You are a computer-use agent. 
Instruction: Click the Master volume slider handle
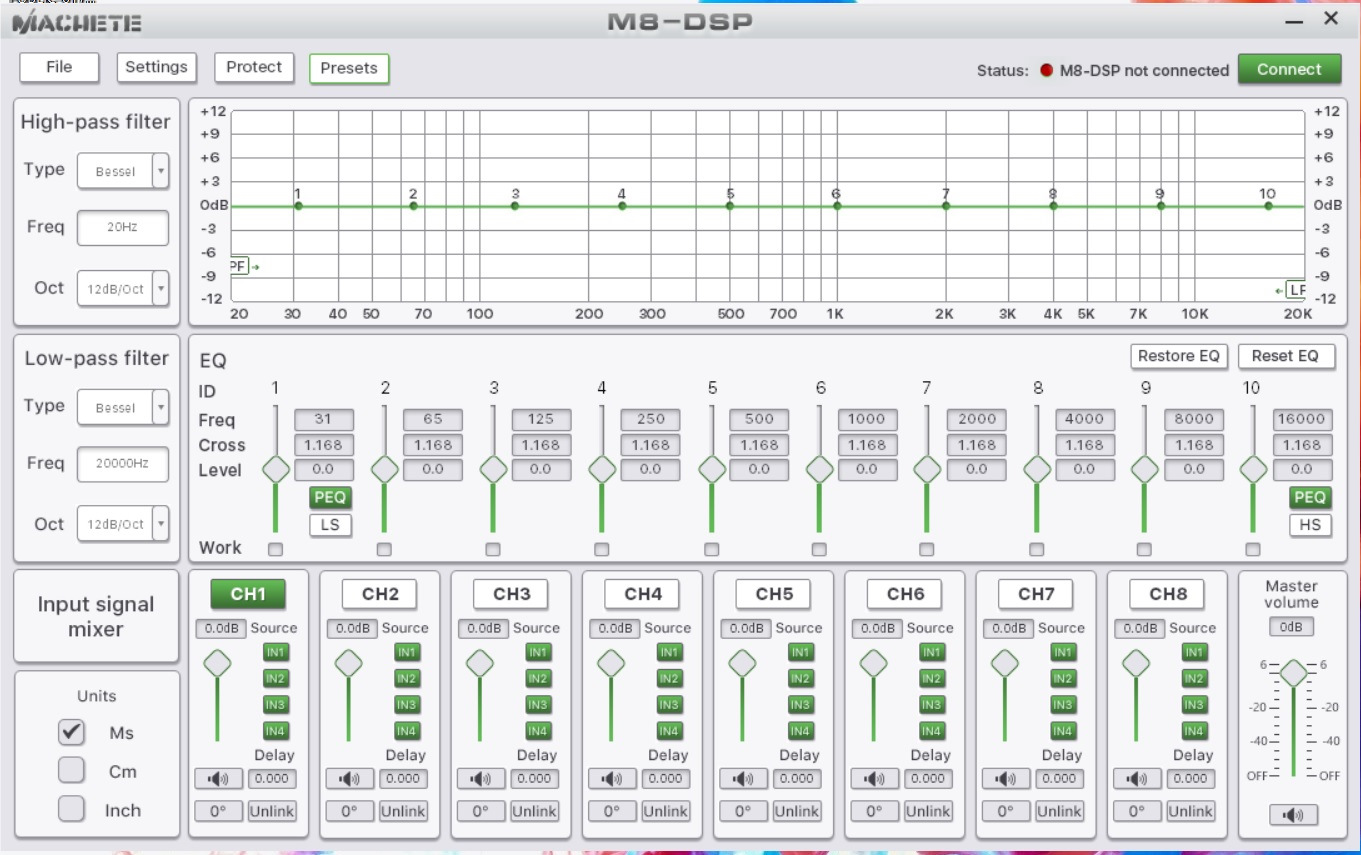[1293, 673]
